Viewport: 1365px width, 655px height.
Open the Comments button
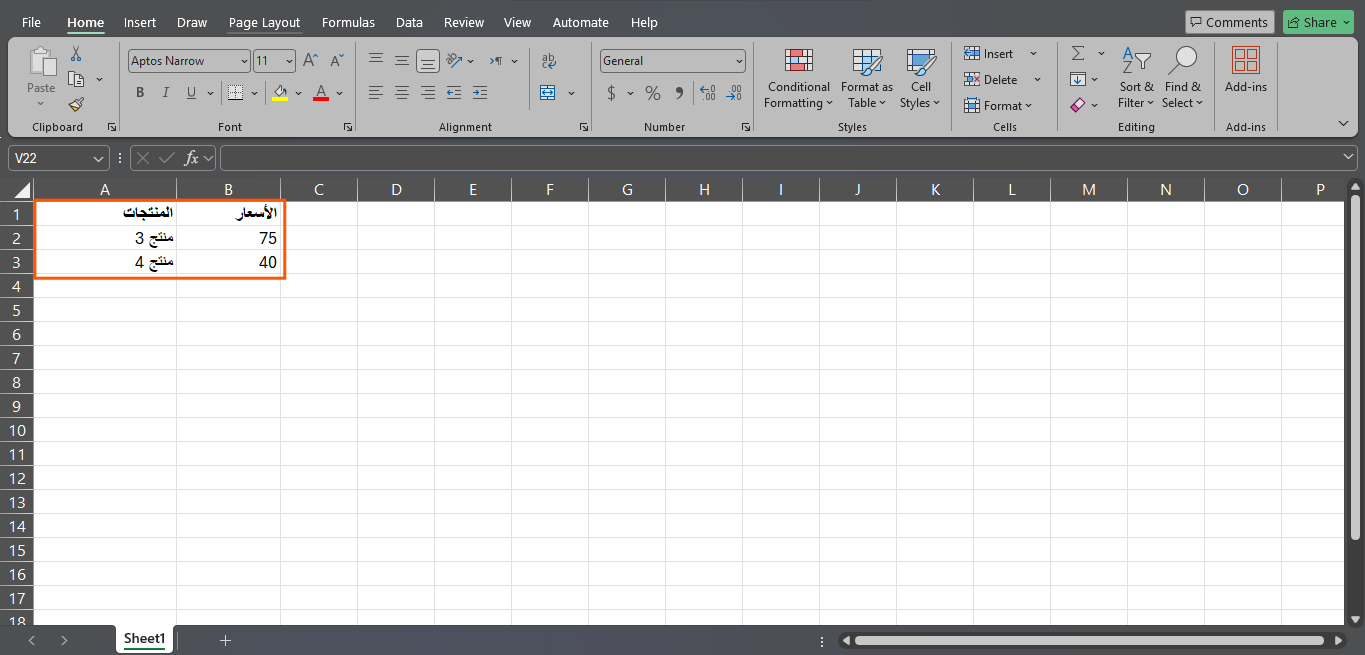(1228, 22)
